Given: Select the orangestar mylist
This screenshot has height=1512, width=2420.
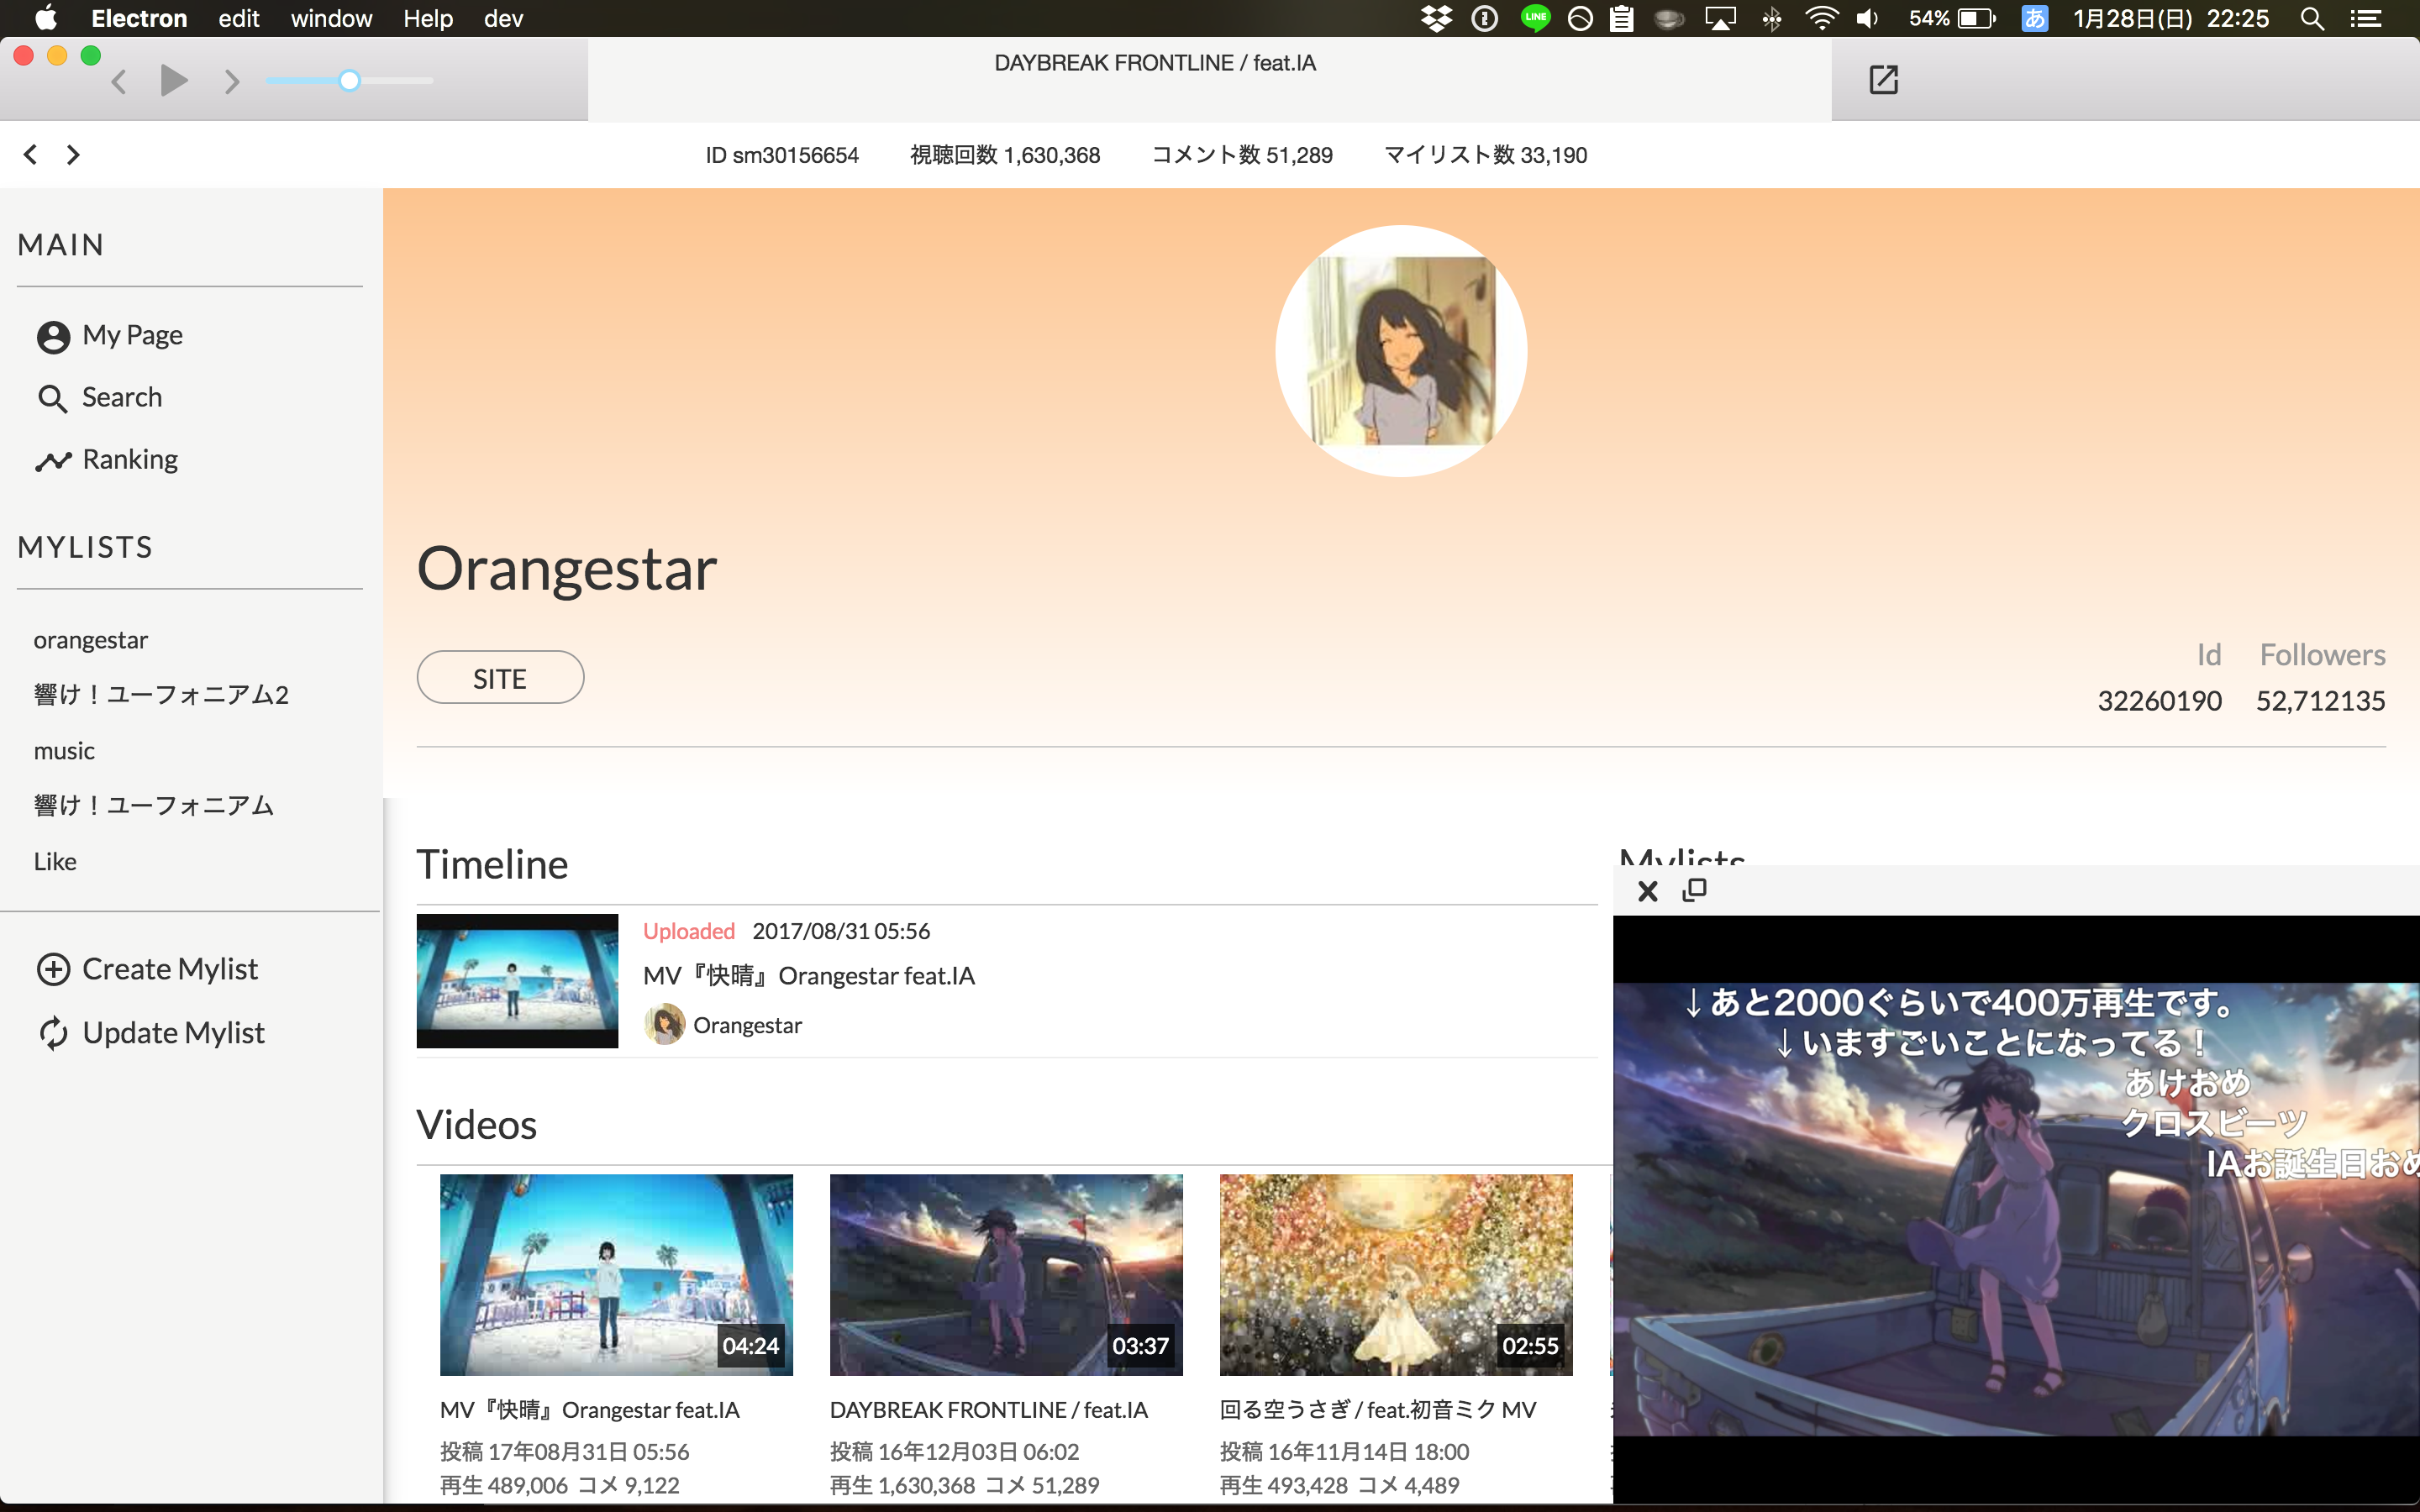Looking at the screenshot, I should 90,639.
